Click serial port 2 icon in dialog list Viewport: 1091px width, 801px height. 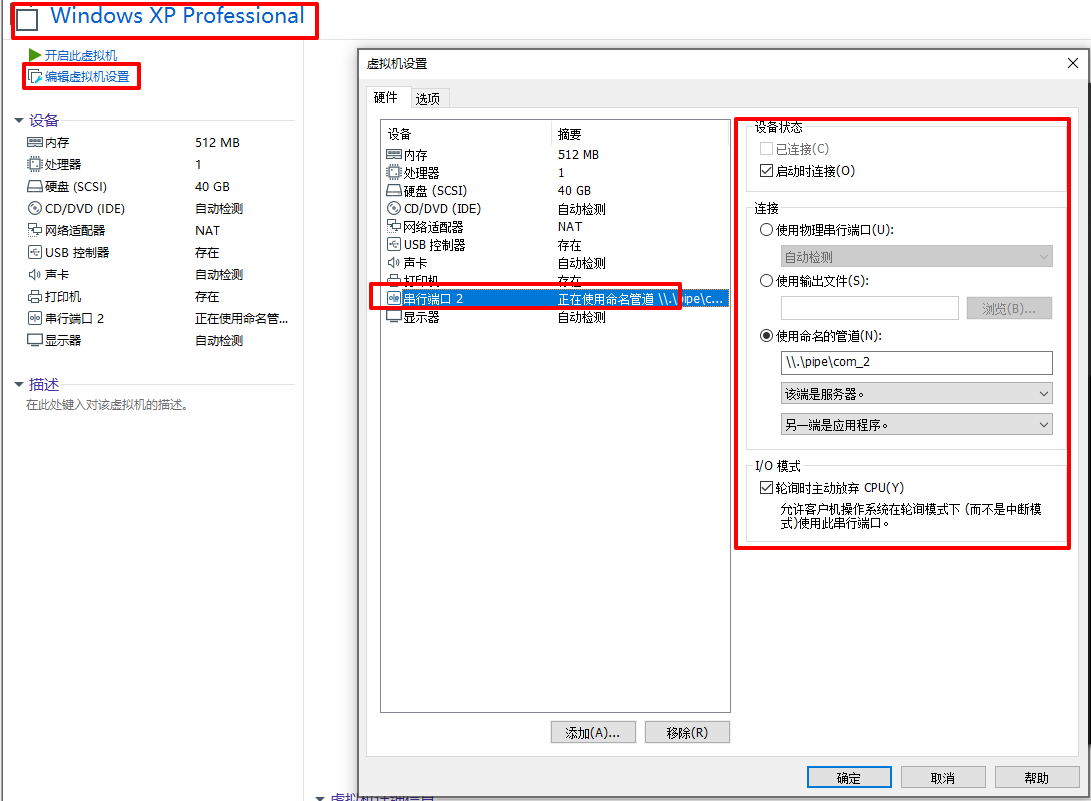394,299
